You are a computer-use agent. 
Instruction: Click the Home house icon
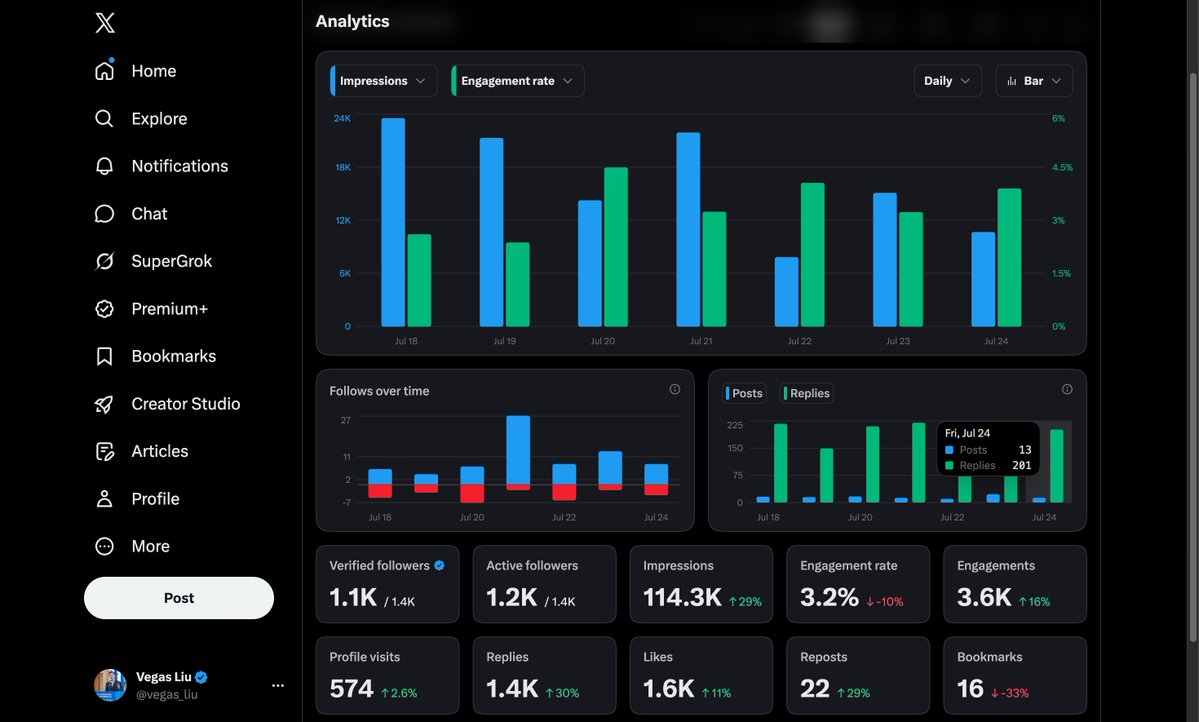pos(104,70)
